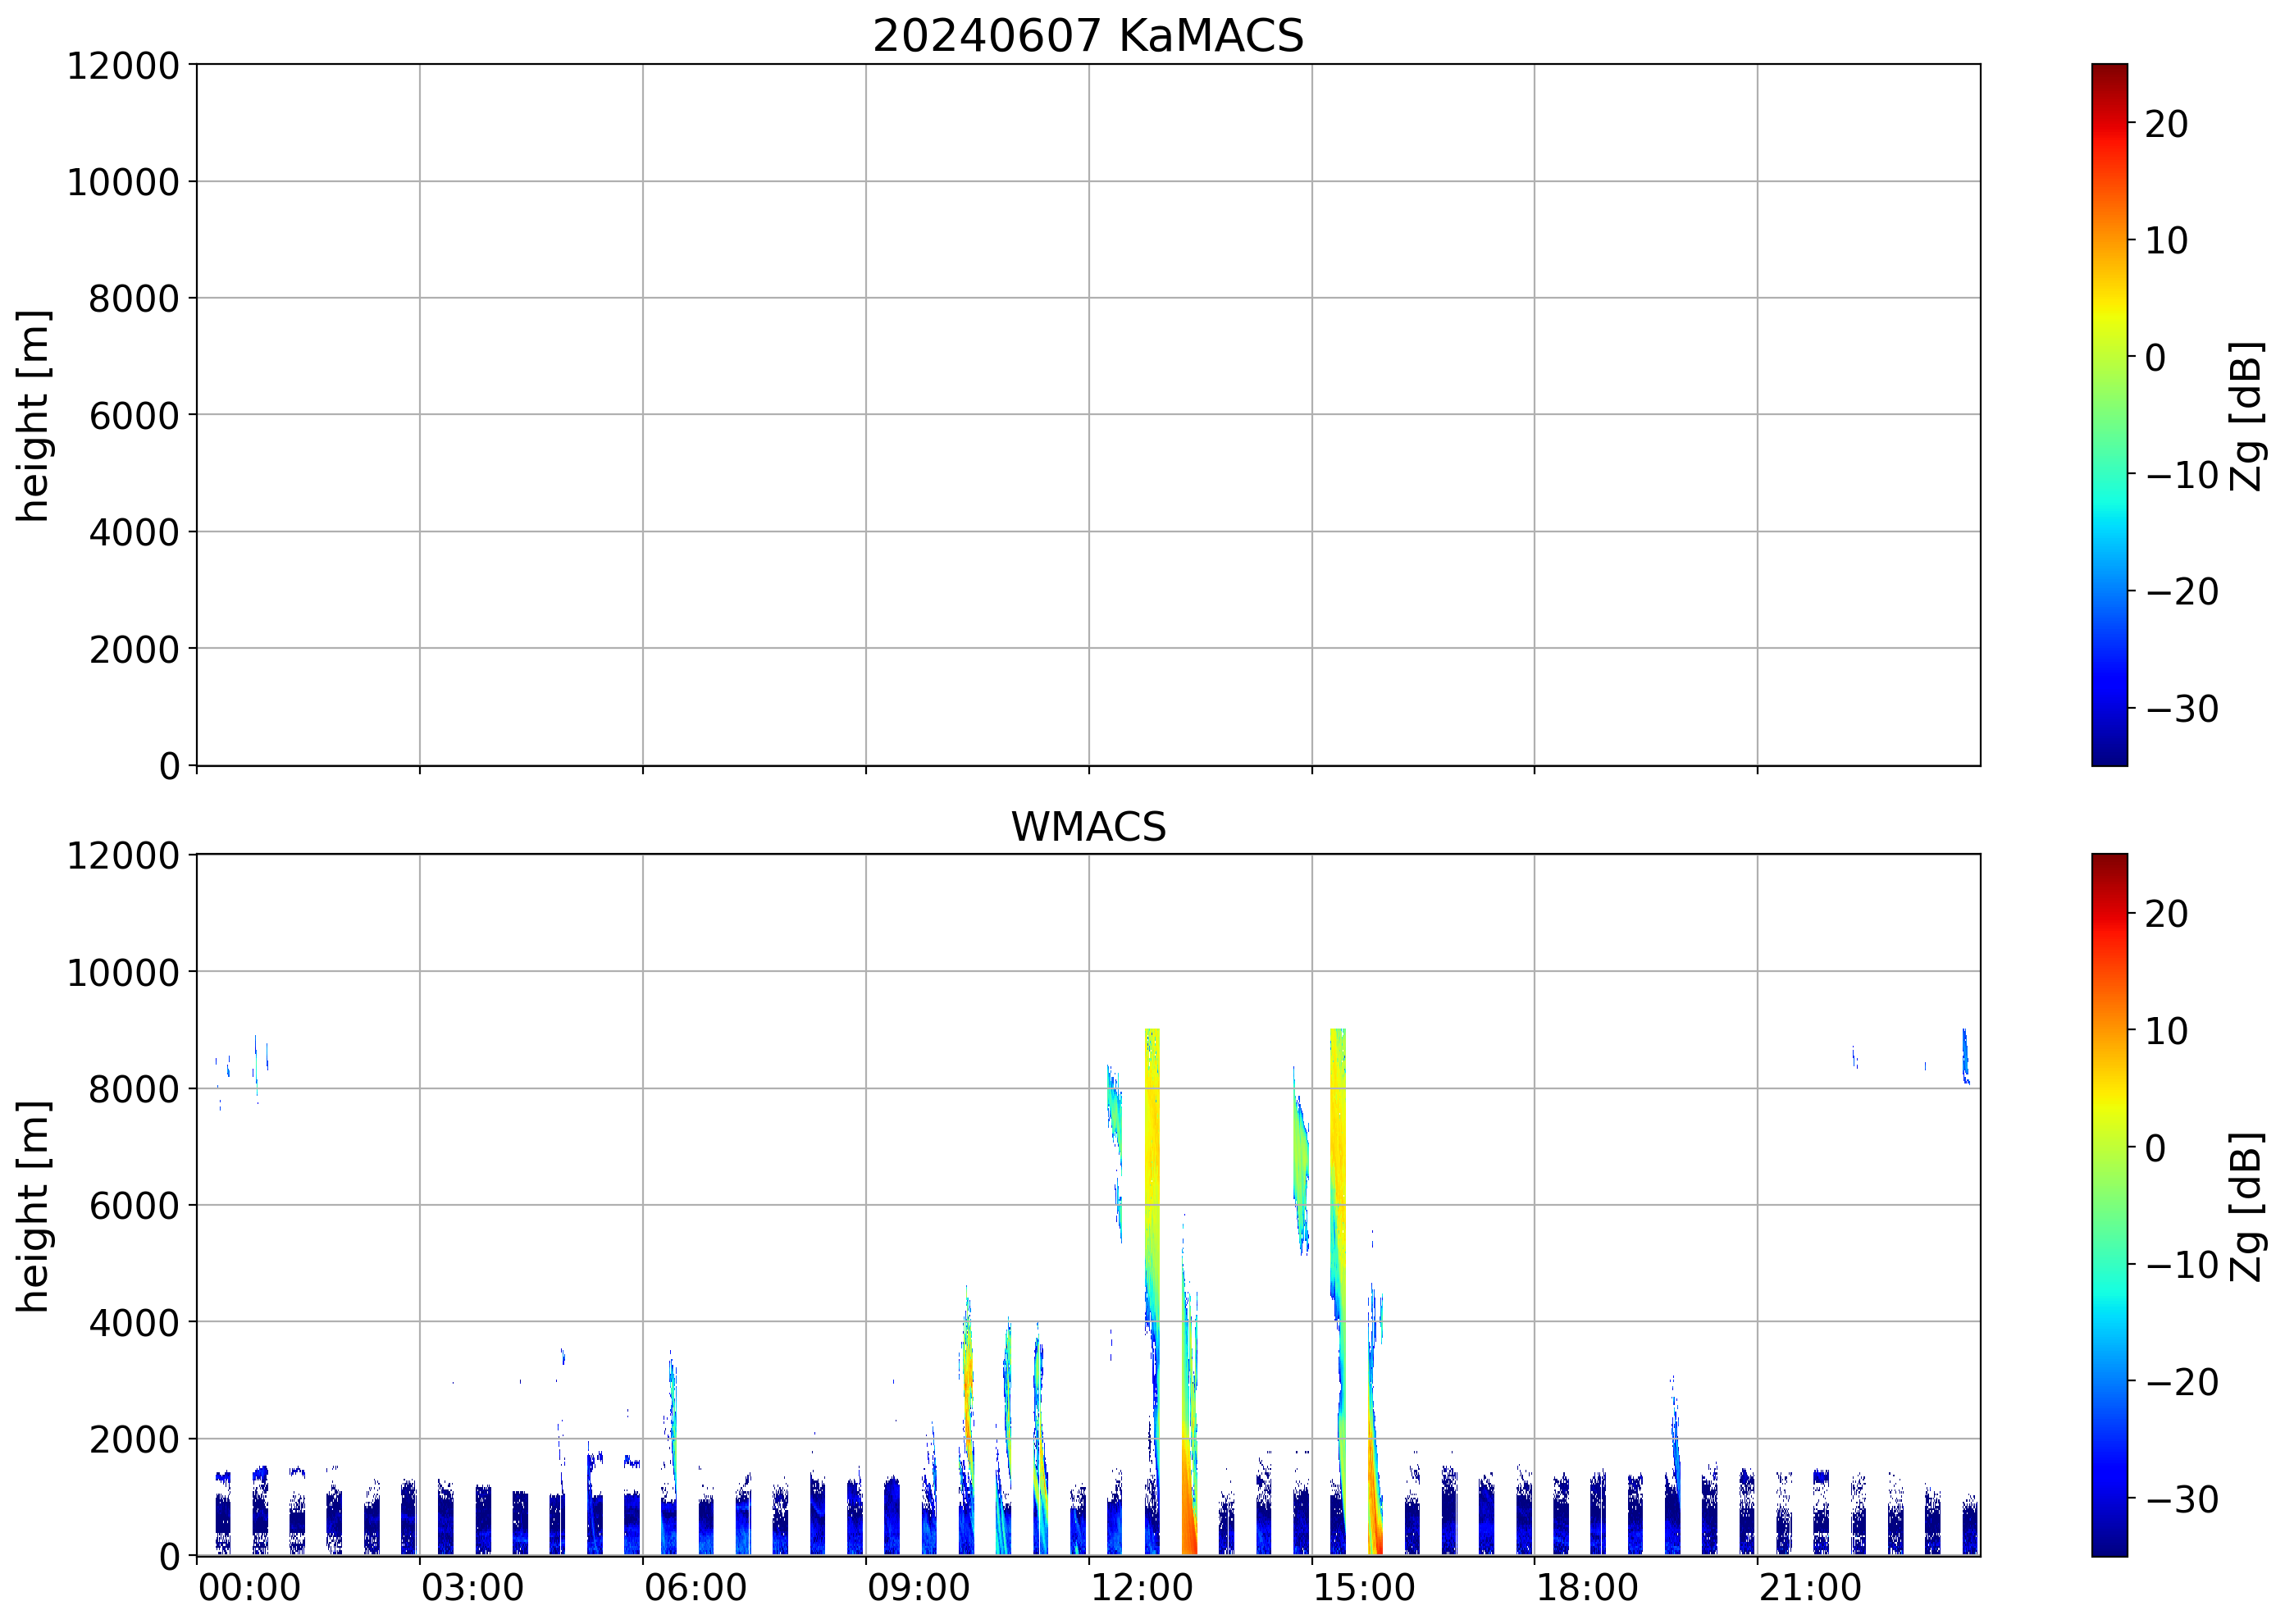Click the 10000 tick on the WMACS axis
Image resolution: width=2285 pixels, height=1624 pixels.
(x=122, y=973)
